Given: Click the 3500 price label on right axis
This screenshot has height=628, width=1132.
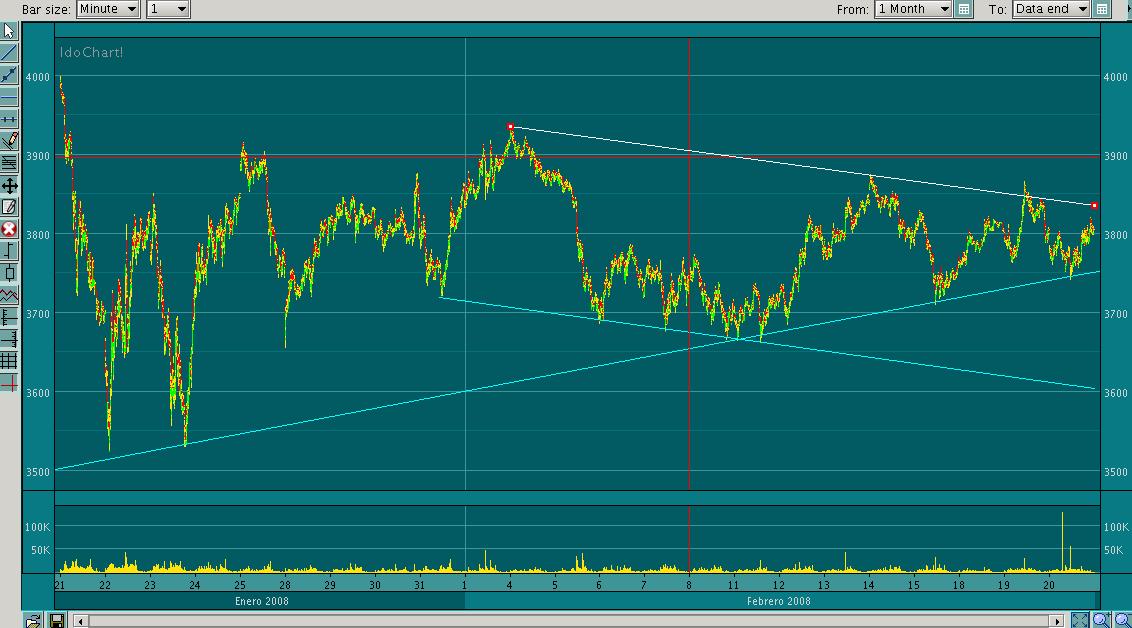Looking at the screenshot, I should point(1115,471).
